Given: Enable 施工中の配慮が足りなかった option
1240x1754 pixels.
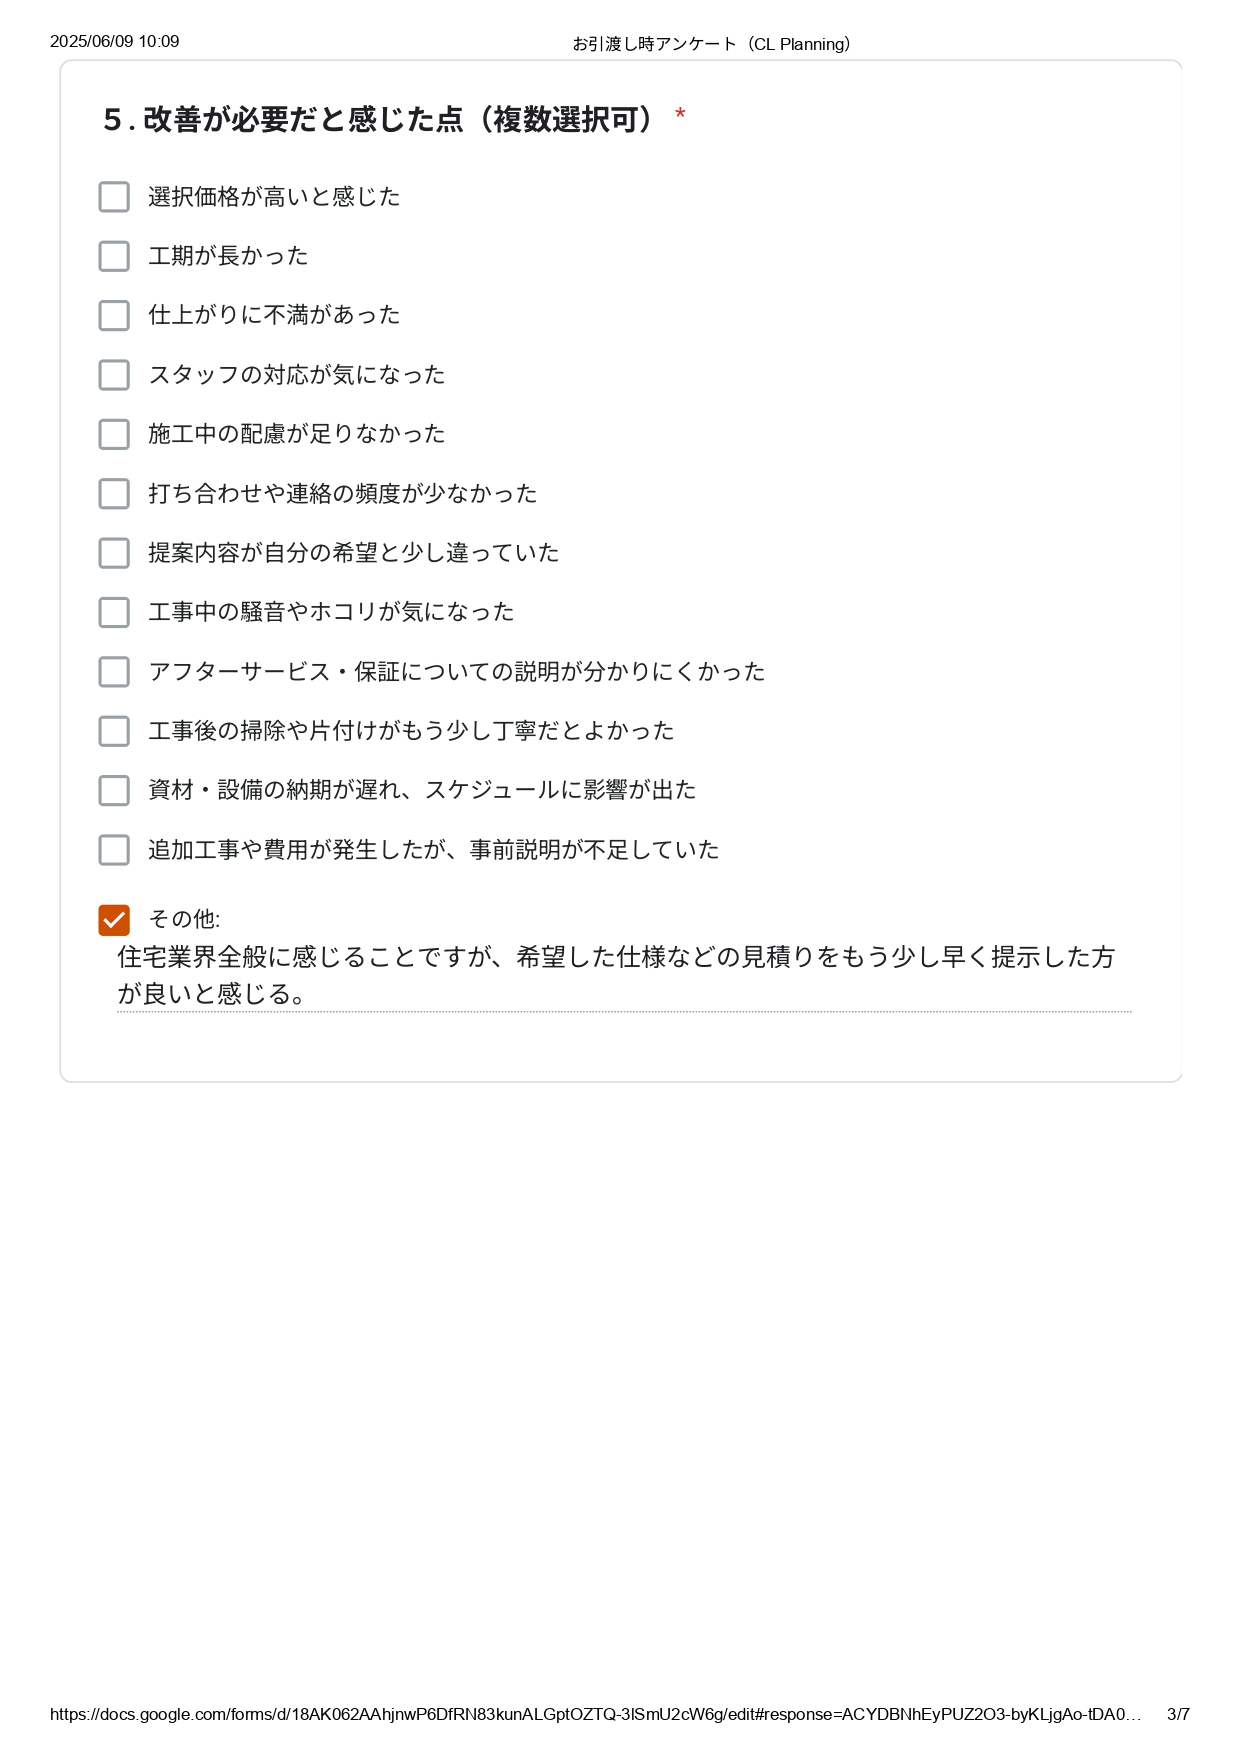Looking at the screenshot, I should 114,434.
